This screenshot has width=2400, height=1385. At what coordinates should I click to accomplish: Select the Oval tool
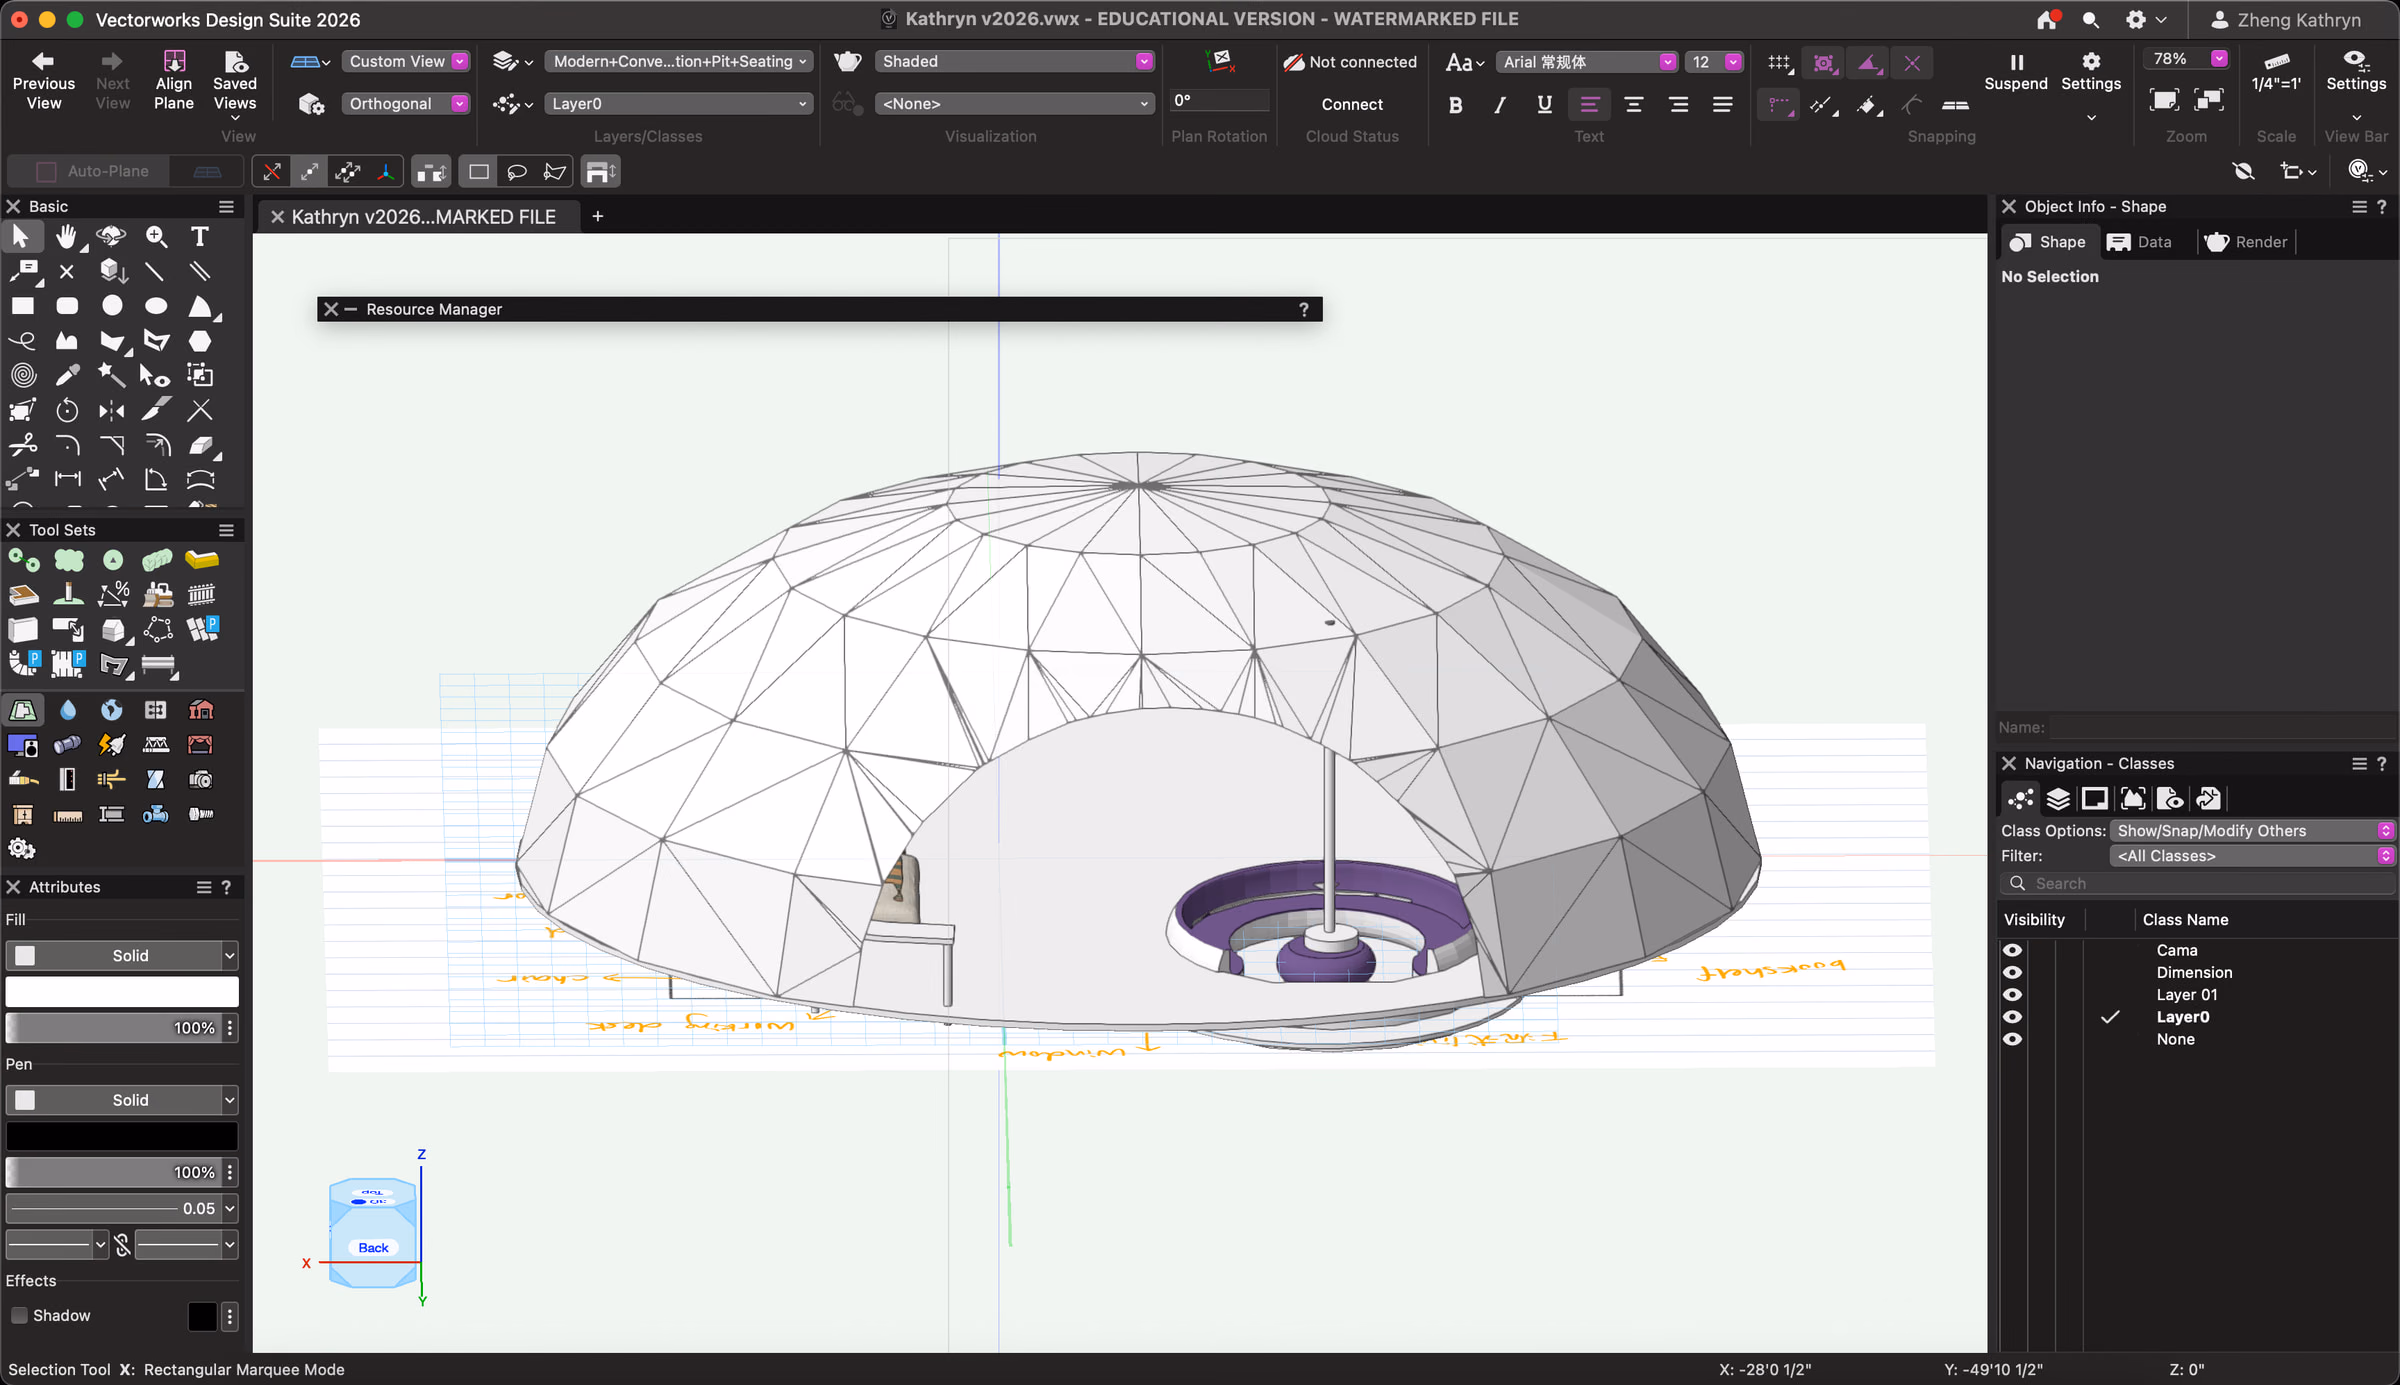pyautogui.click(x=156, y=306)
